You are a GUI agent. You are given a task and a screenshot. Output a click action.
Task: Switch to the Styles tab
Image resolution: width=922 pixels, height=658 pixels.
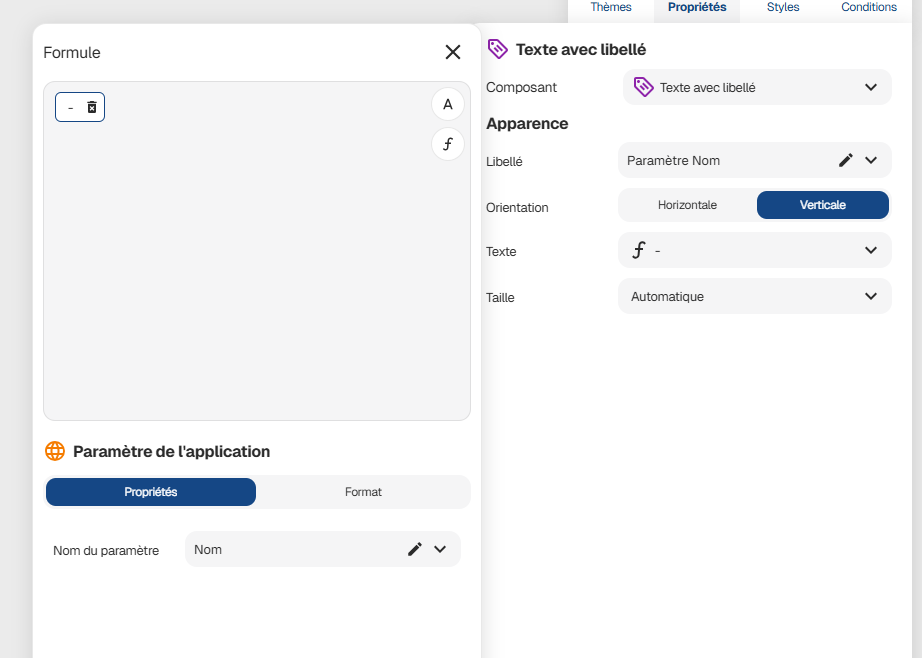point(783,8)
